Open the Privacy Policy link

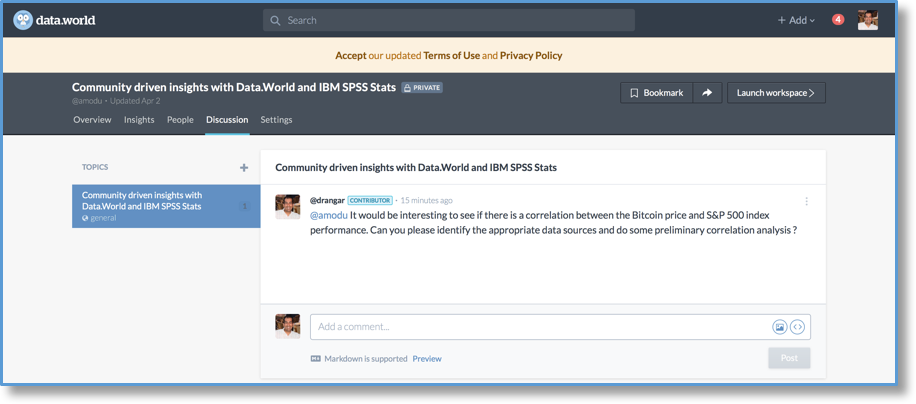[x=531, y=56]
